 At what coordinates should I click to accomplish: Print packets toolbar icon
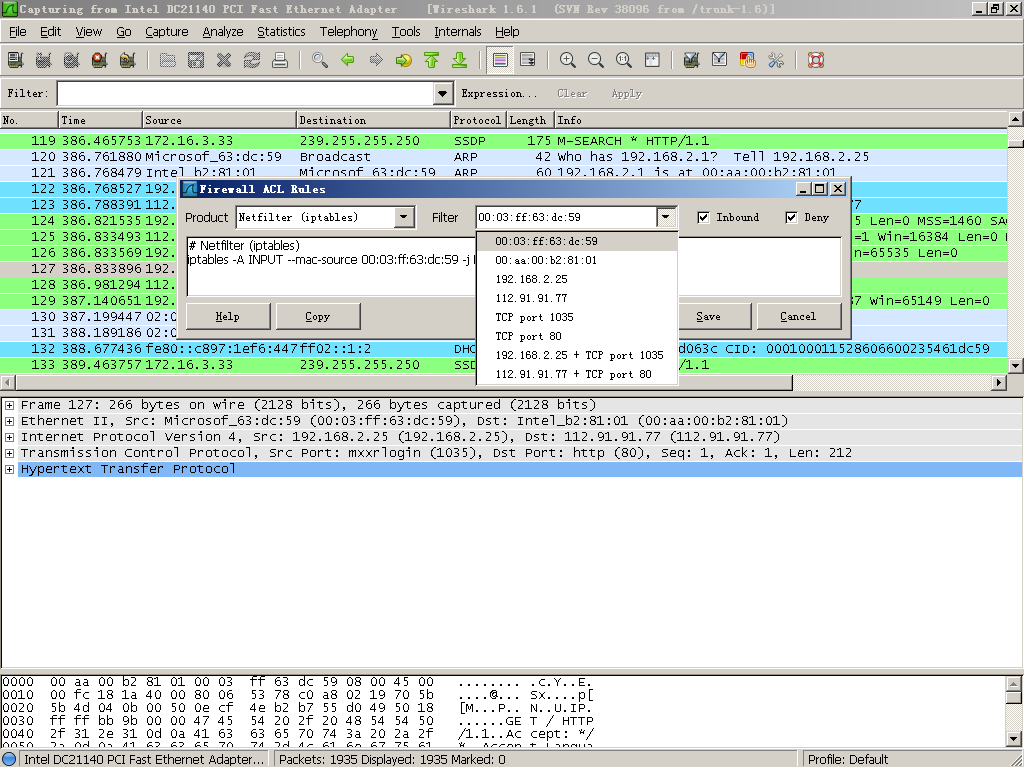click(x=280, y=60)
